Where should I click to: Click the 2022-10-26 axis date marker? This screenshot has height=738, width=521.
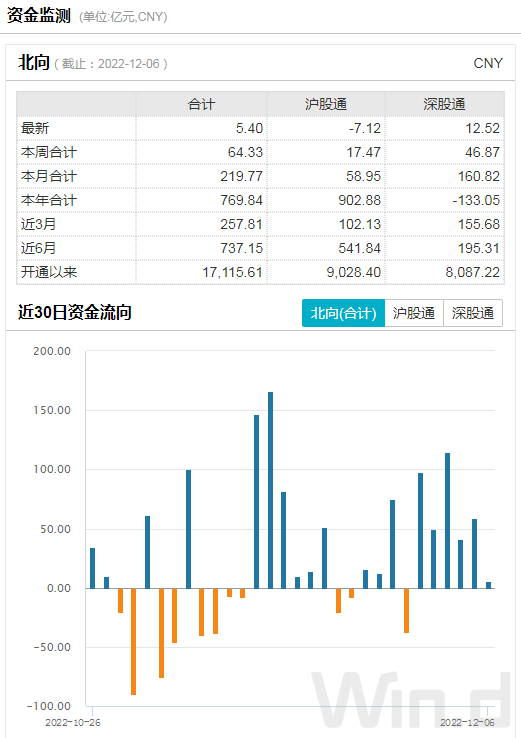pyautogui.click(x=73, y=722)
